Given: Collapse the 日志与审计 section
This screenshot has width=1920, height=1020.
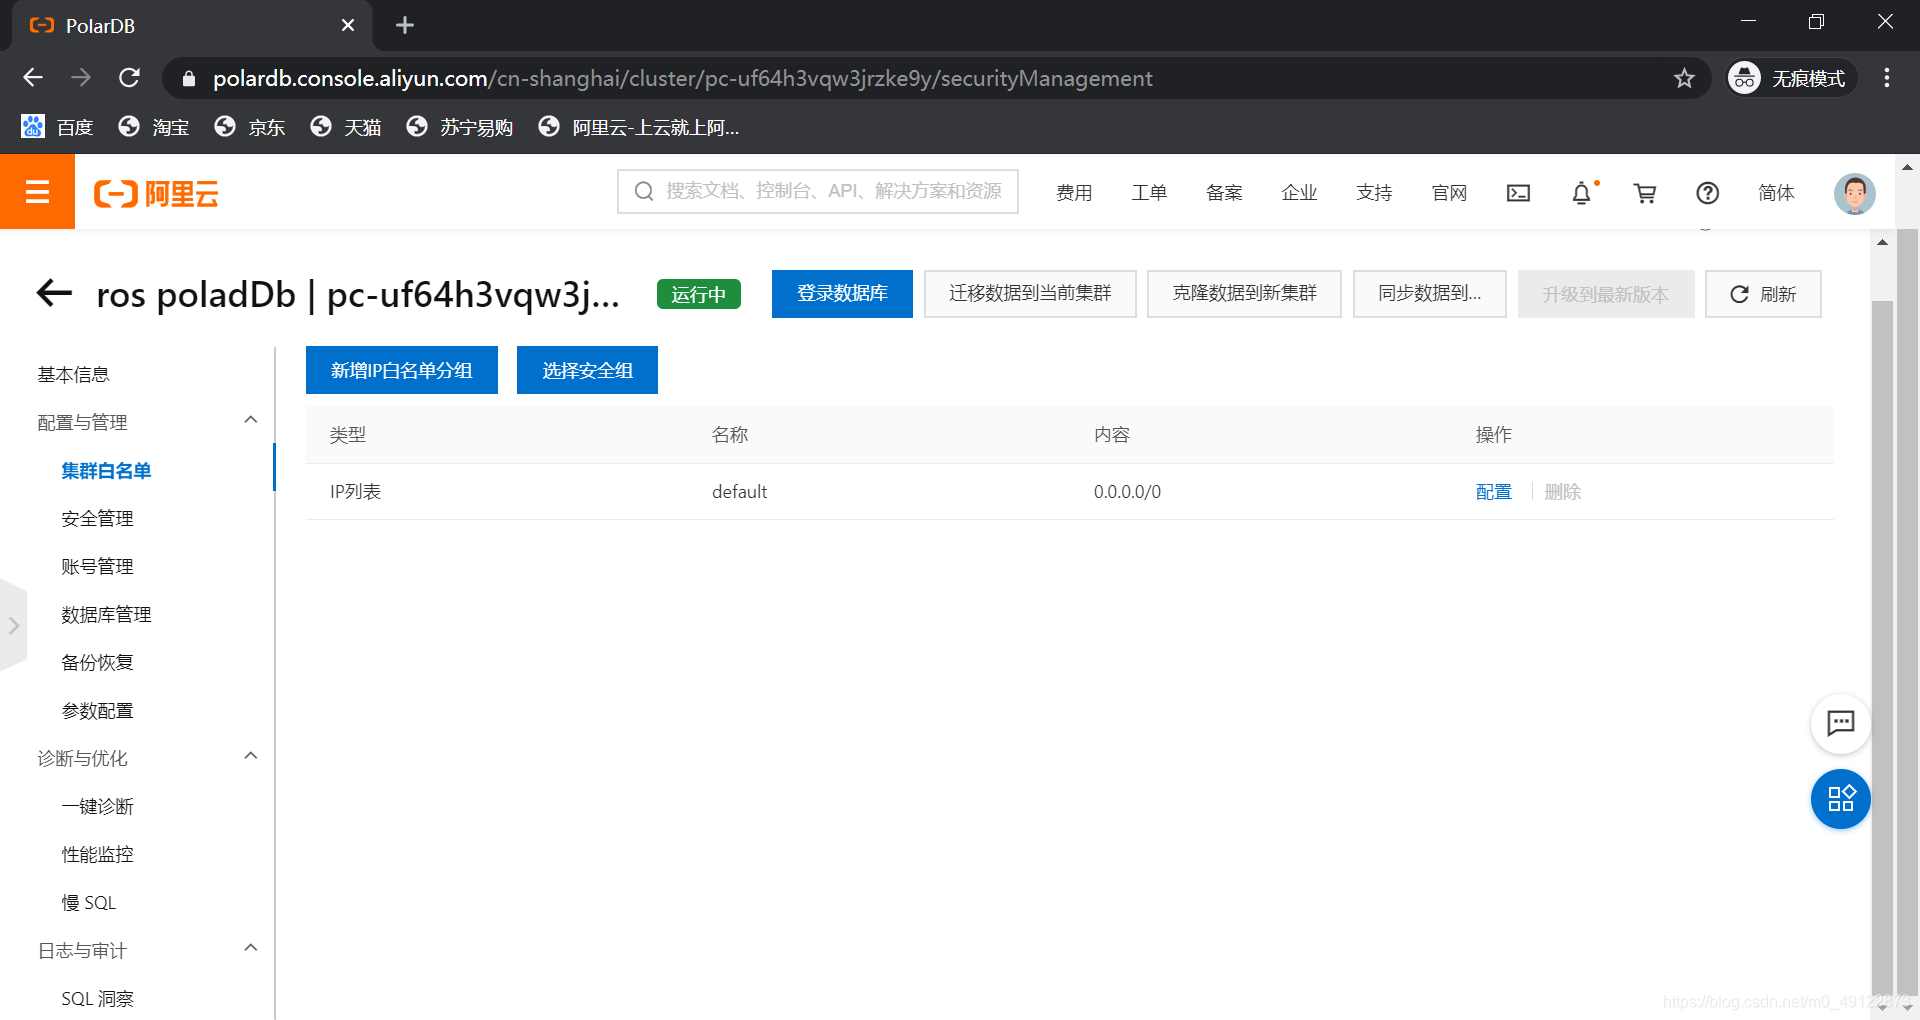Looking at the screenshot, I should (251, 948).
